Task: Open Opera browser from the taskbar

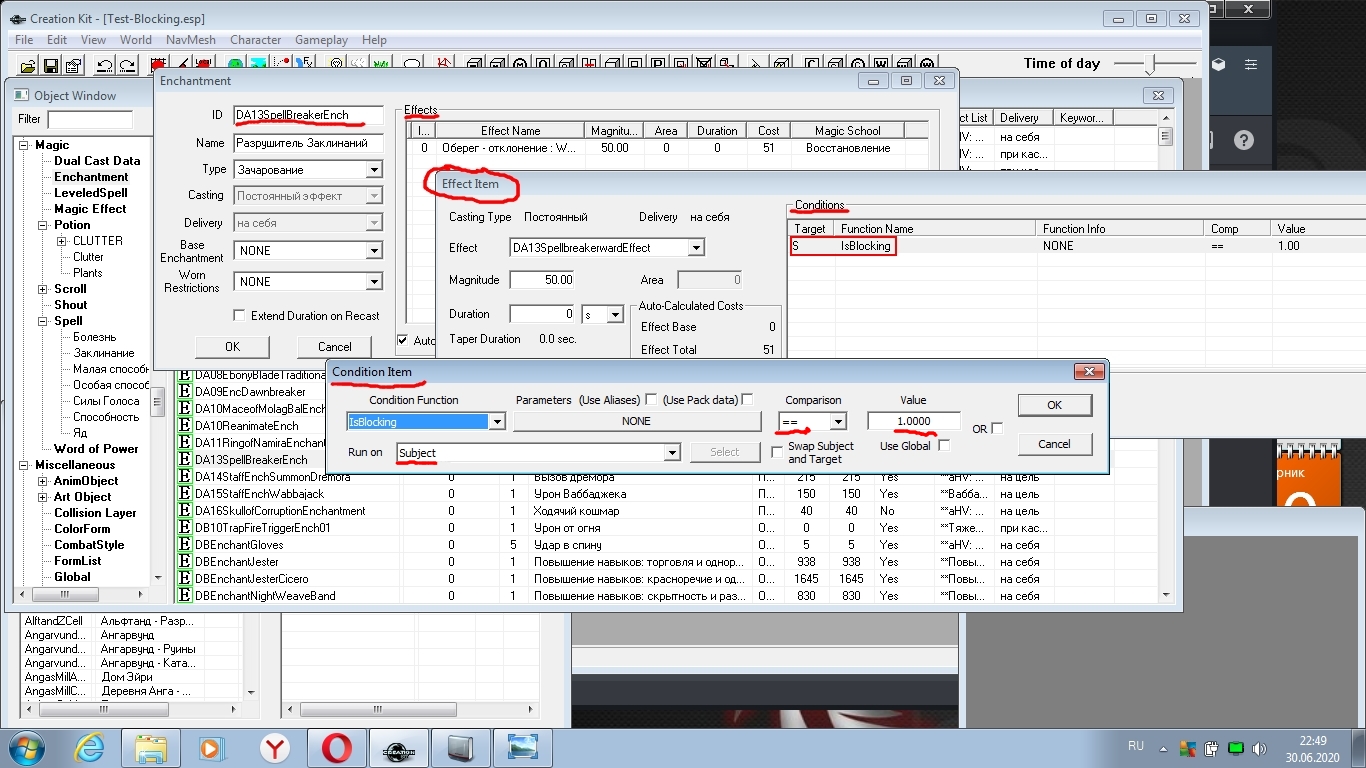Action: pyautogui.click(x=336, y=746)
